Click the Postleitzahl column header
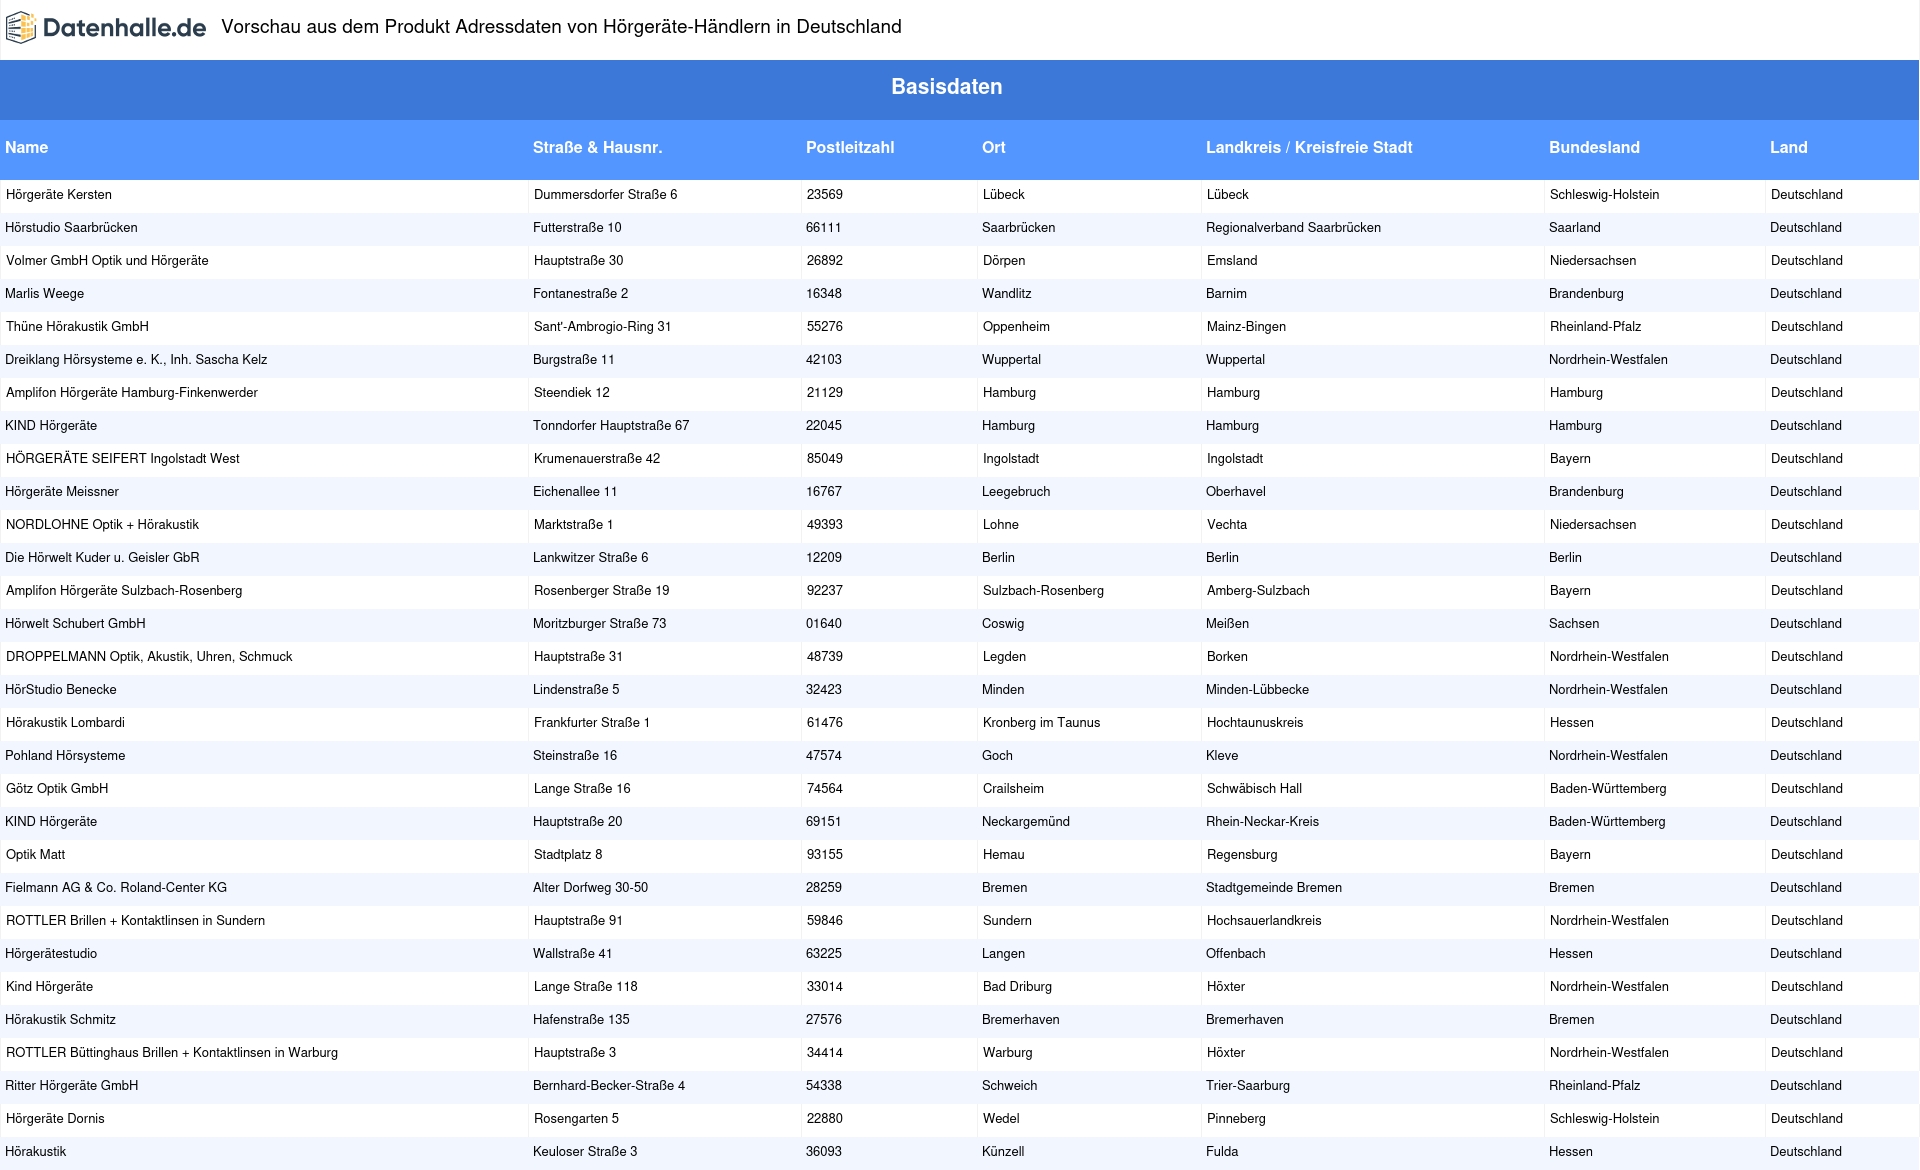The image size is (1920, 1170). 850,147
